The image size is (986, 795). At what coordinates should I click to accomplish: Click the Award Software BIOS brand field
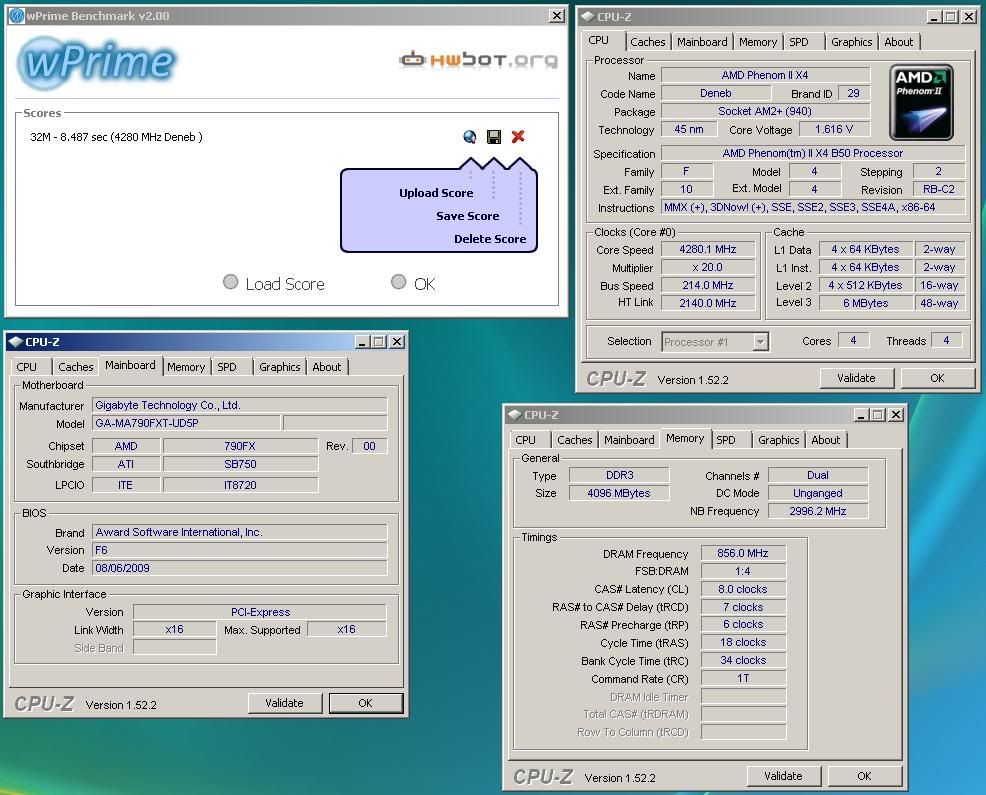240,532
